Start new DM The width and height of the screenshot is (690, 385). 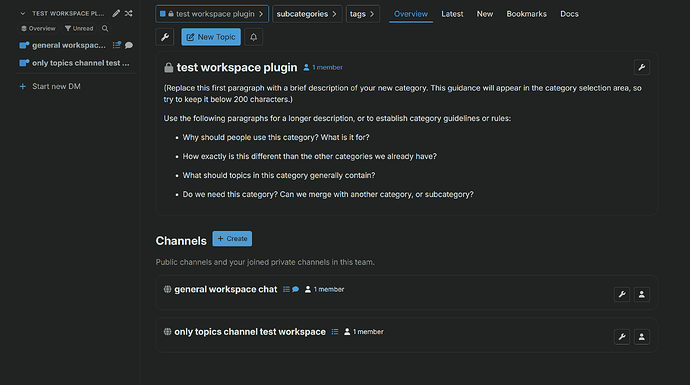pyautogui.click(x=50, y=86)
